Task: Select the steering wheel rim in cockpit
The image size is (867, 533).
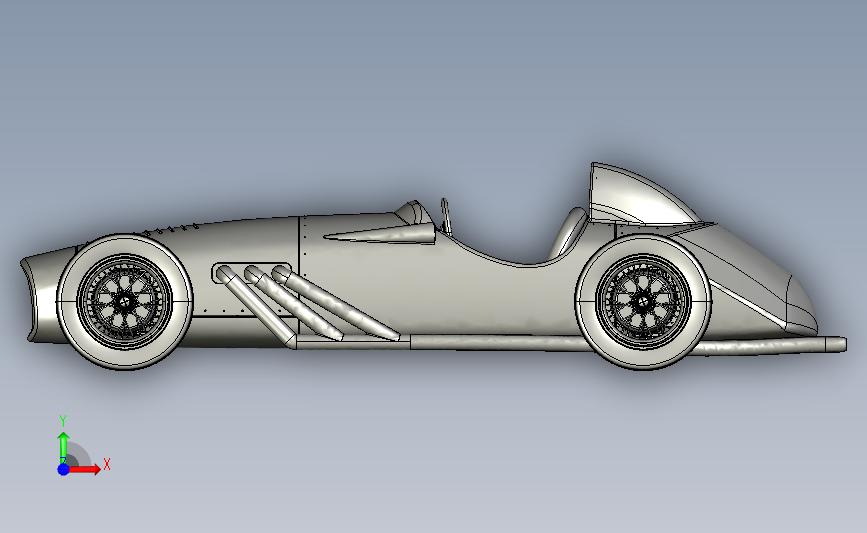Action: tap(445, 216)
